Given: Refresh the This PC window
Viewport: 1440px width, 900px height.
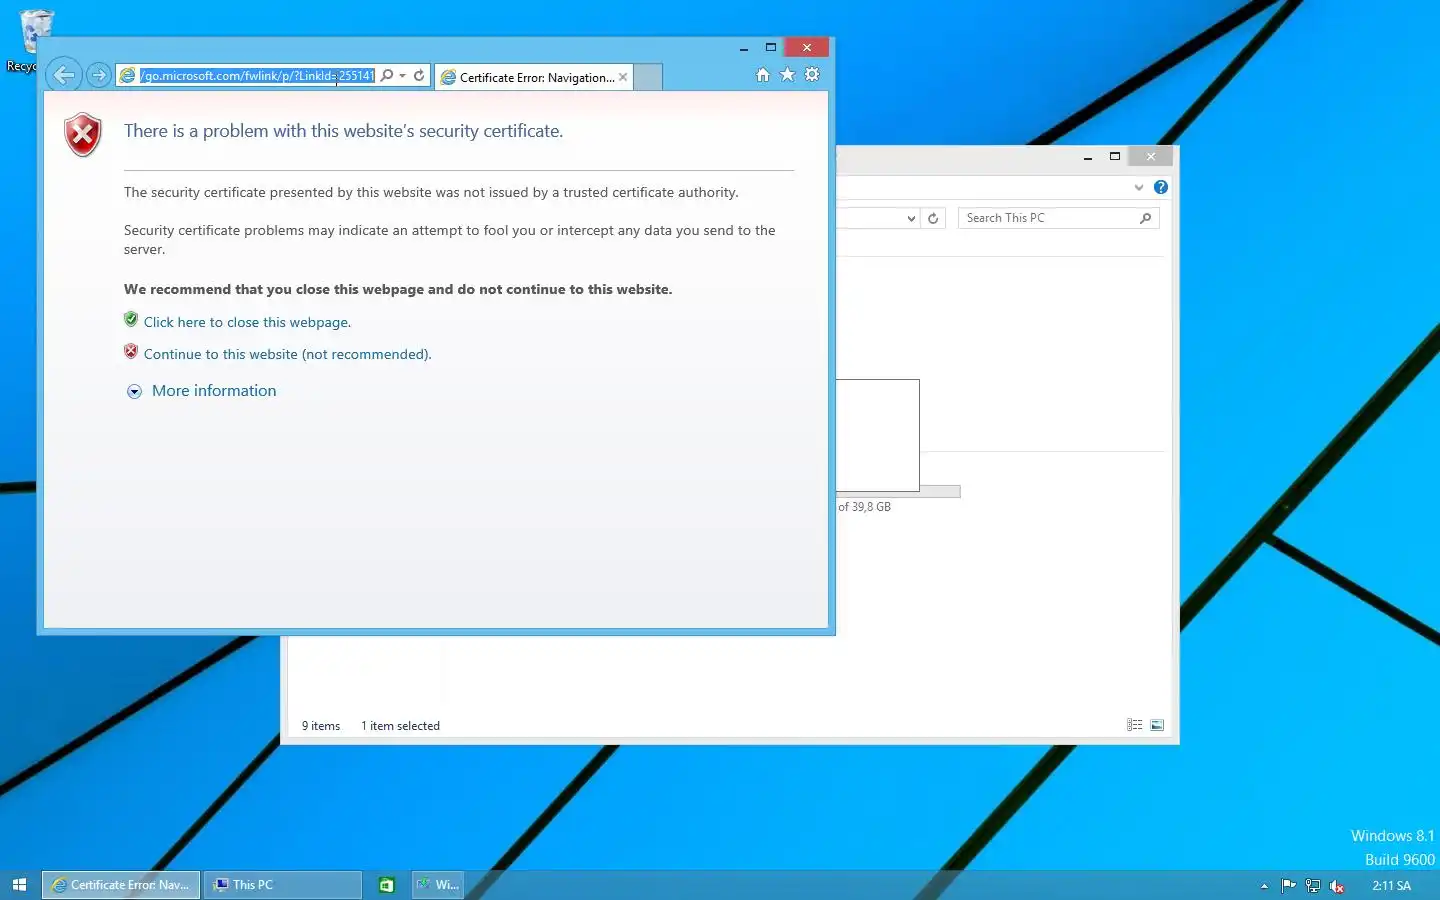Looking at the screenshot, I should (933, 218).
